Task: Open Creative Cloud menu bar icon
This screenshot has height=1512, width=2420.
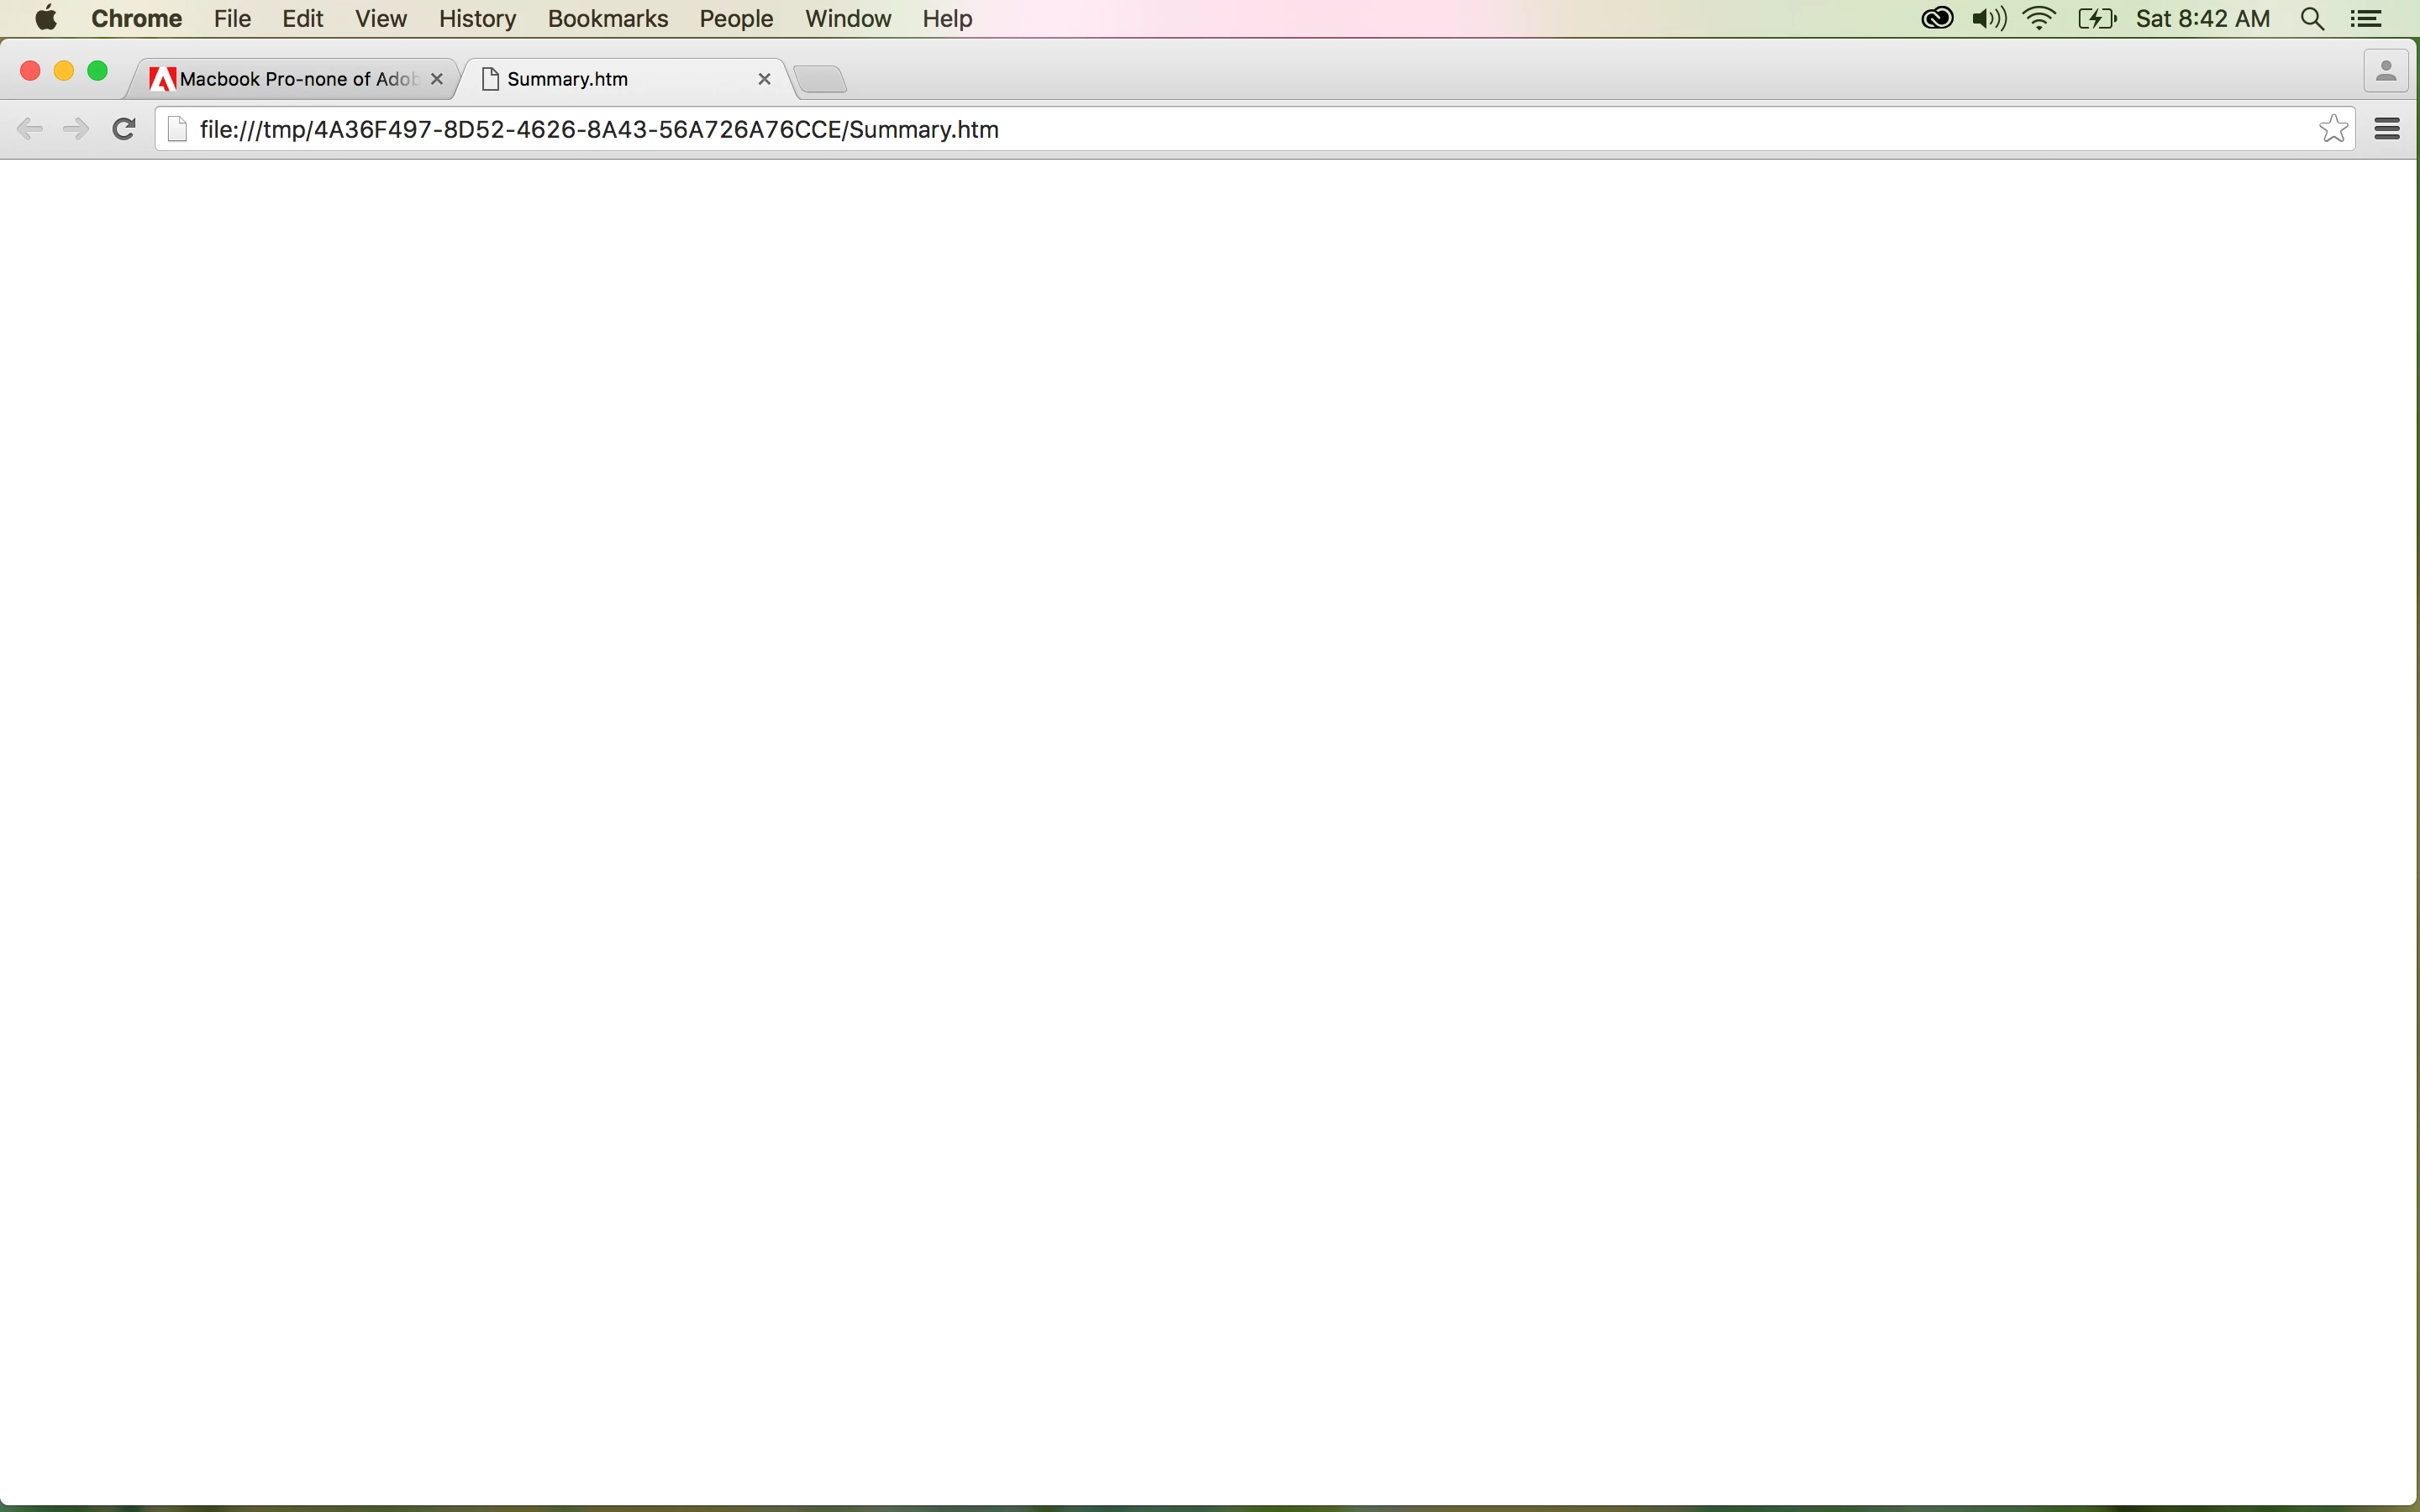Action: 1937,19
